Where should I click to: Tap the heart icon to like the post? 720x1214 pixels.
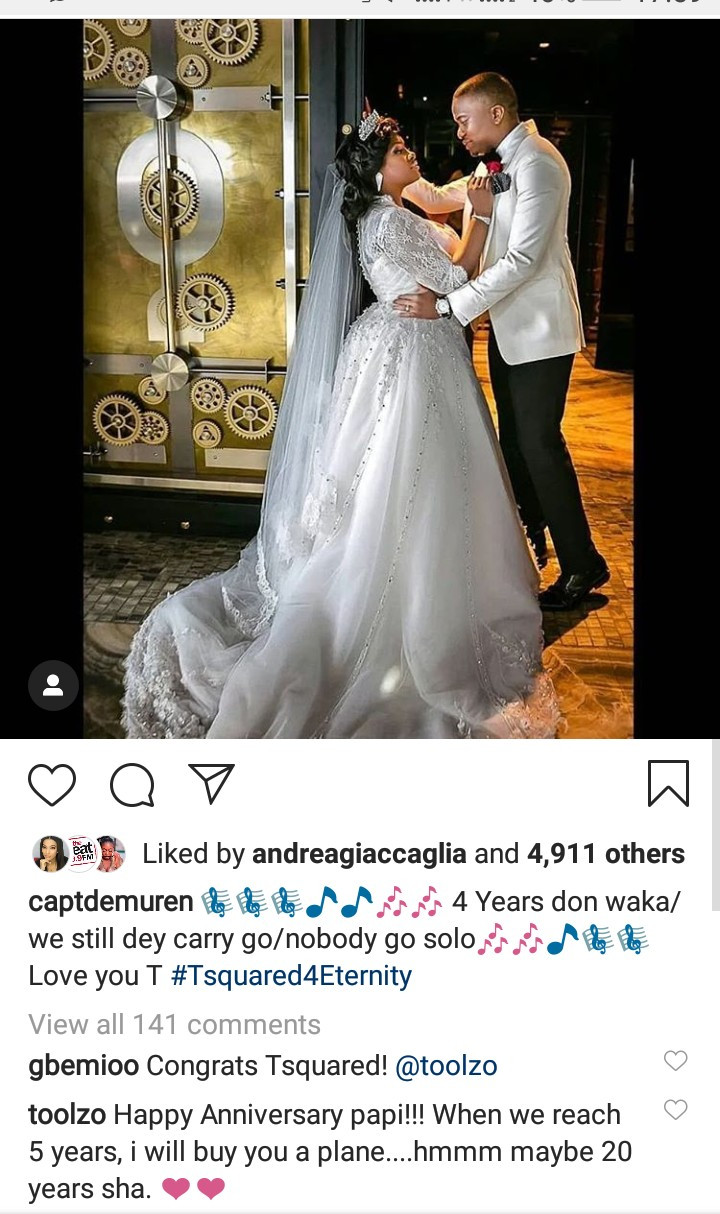click(52, 784)
